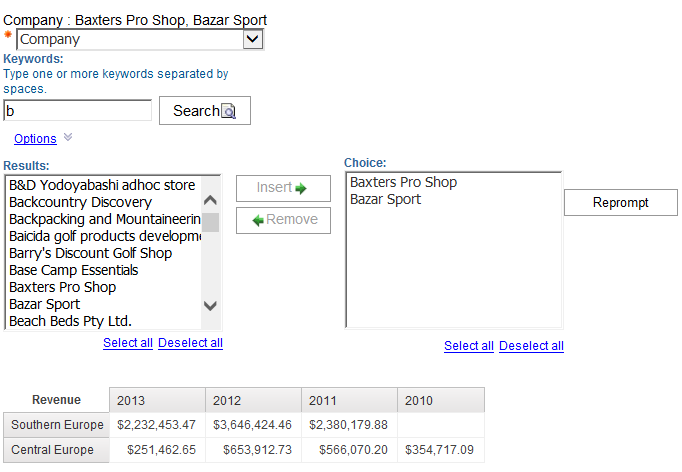Click Deselect all under Results
This screenshot has width=682, height=472.
191,343
